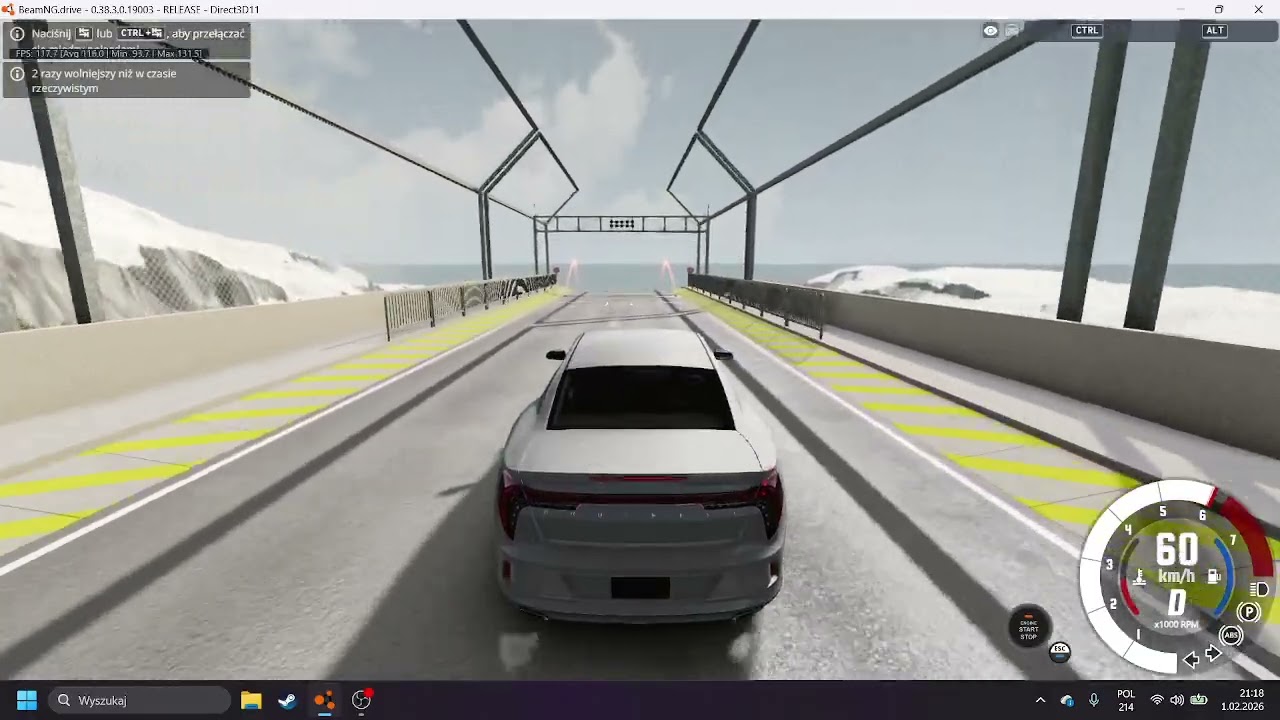Click the CTRL+Tab key badge in the hint
The image size is (1280, 720).
[x=141, y=33]
